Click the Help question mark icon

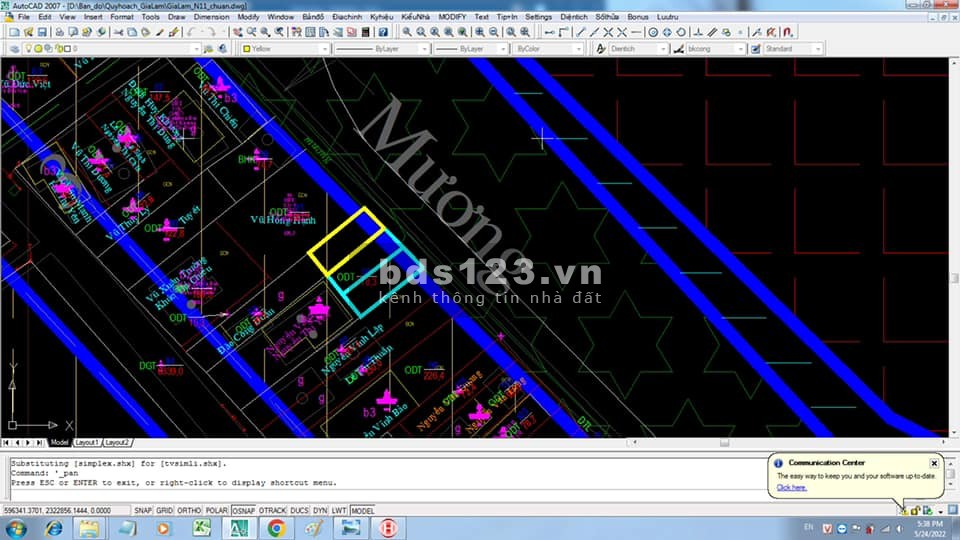pos(383,32)
